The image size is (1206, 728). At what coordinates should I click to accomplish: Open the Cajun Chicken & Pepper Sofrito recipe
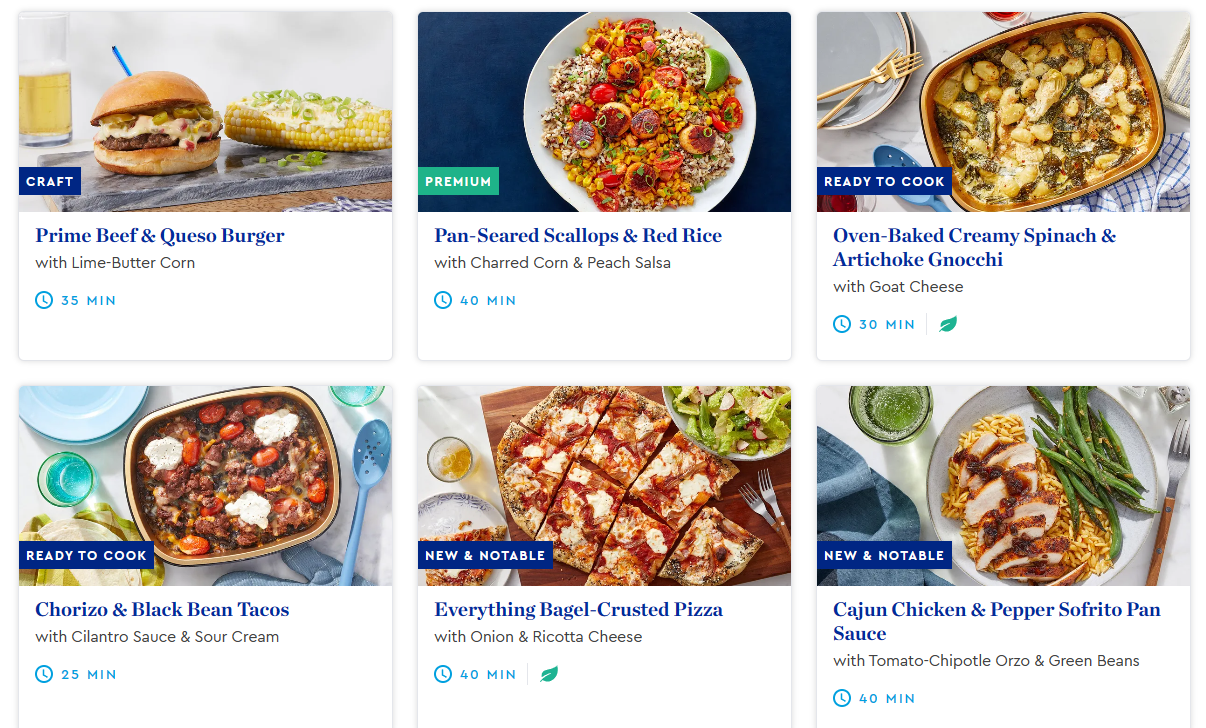click(996, 621)
